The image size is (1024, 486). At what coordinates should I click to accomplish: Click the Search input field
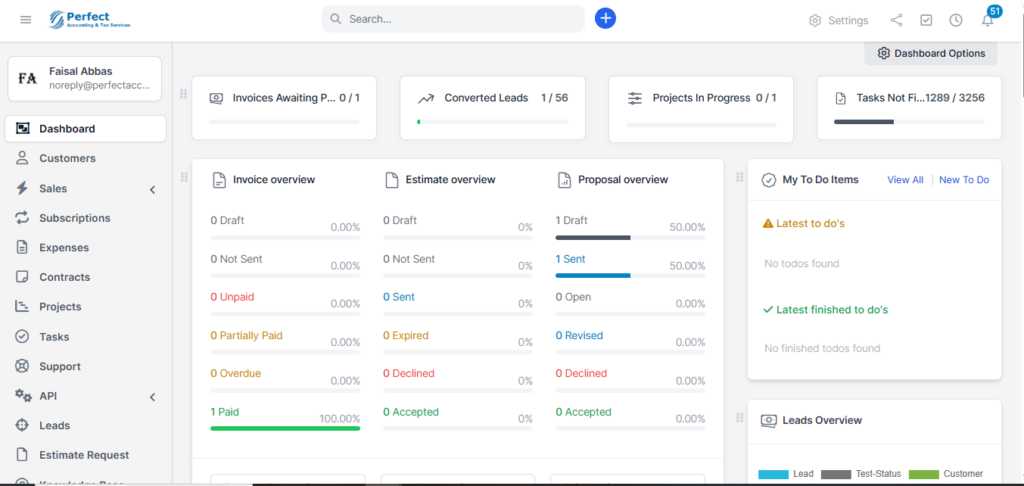pos(460,19)
